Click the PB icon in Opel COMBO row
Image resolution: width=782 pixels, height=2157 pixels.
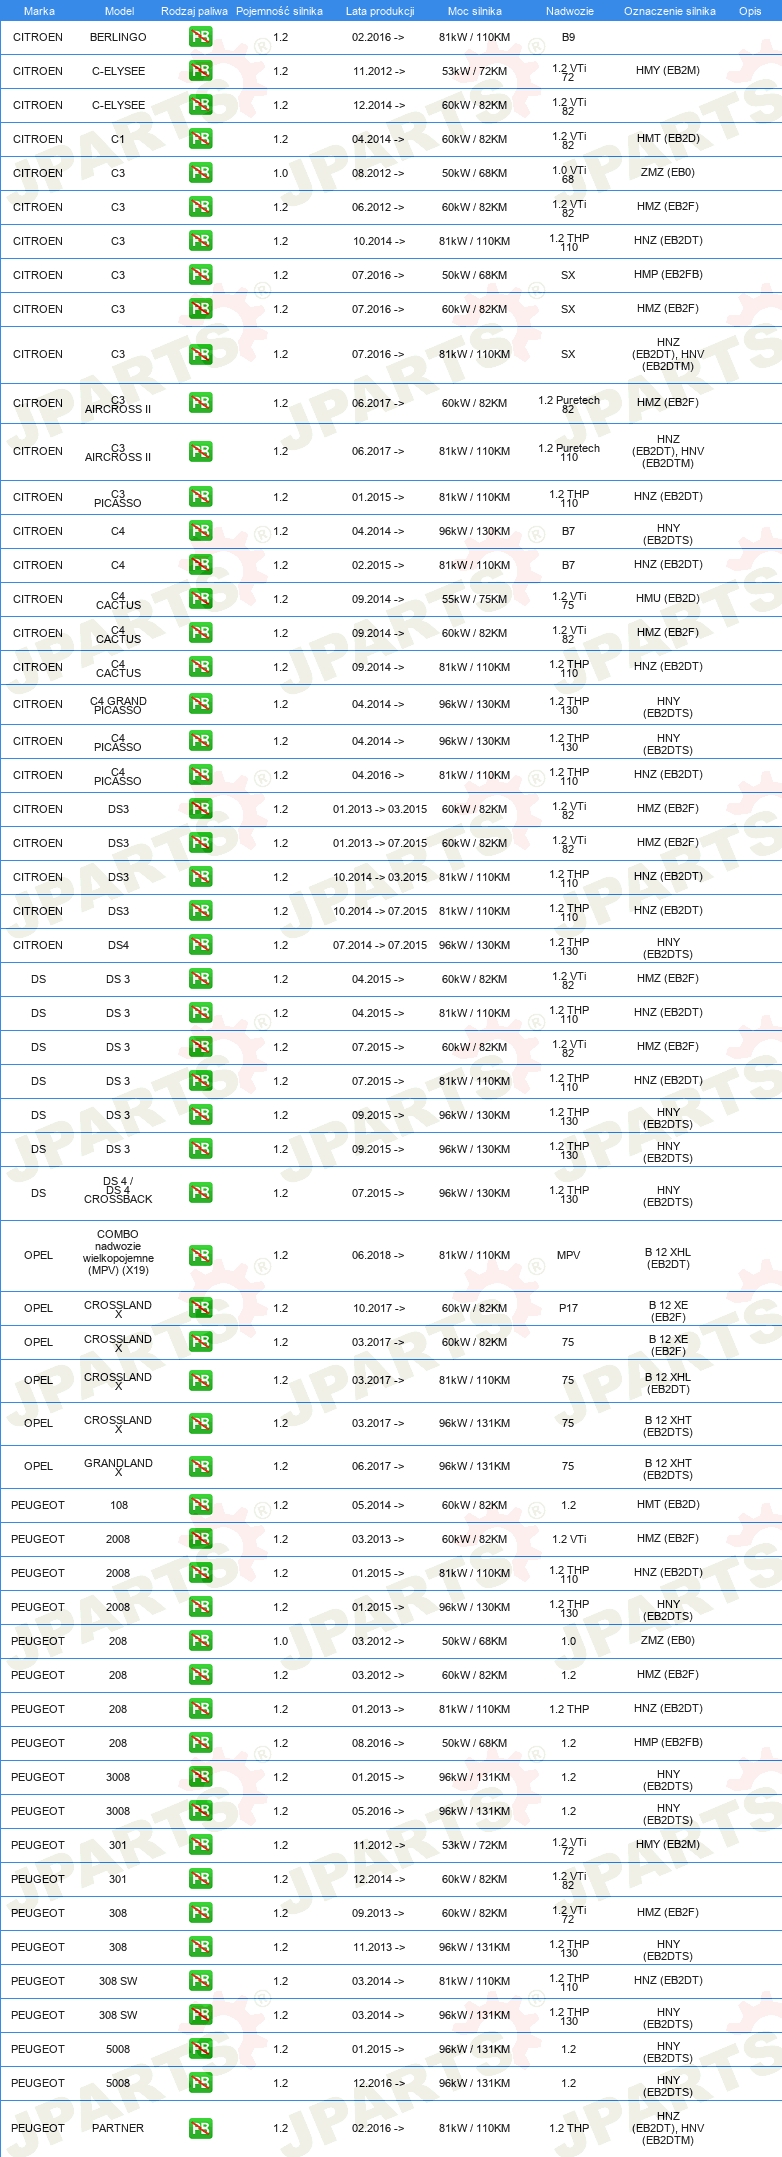click(200, 1255)
